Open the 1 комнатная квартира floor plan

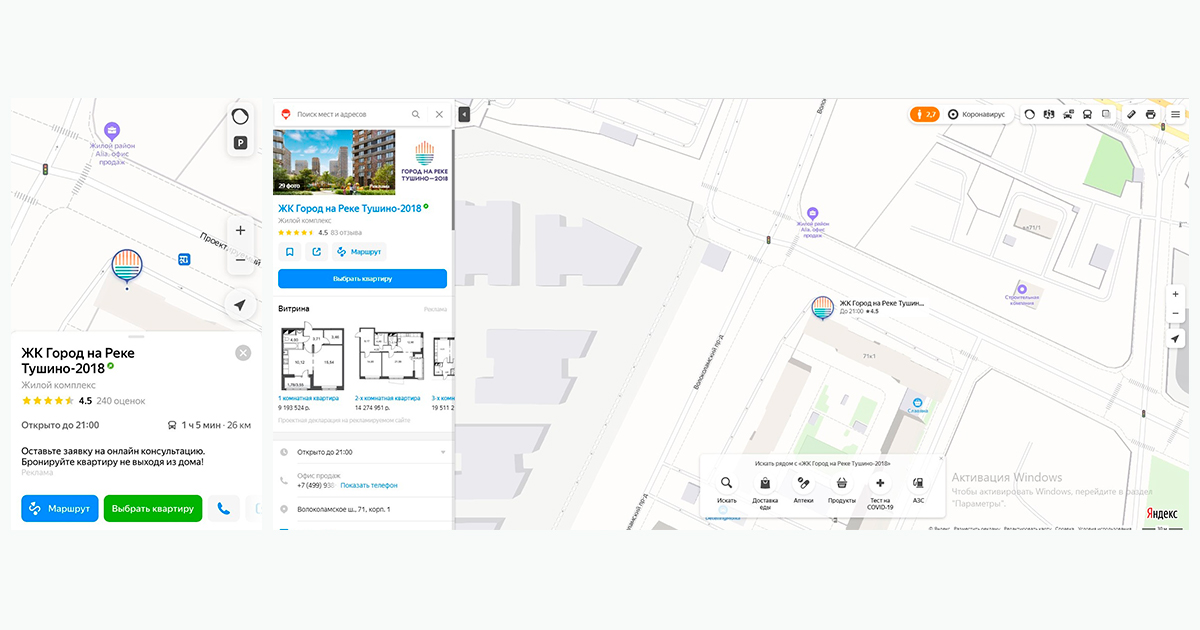(x=313, y=356)
